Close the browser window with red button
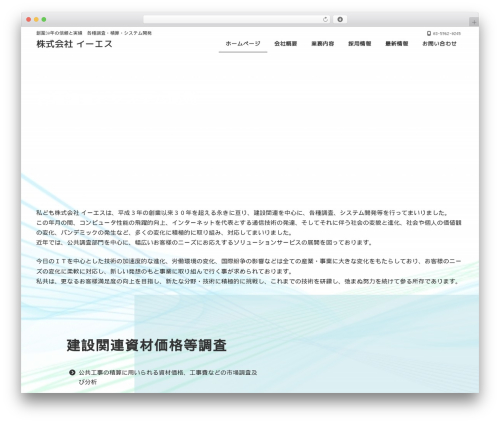This screenshot has width=500, height=423. coord(29,19)
